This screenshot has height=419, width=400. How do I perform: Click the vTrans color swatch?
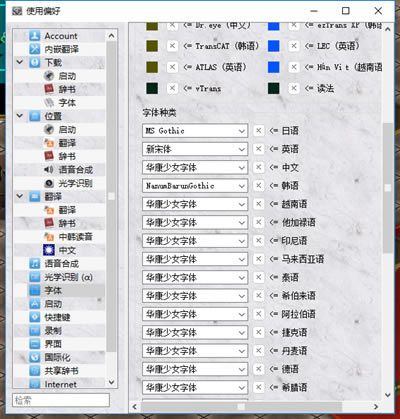point(152,88)
